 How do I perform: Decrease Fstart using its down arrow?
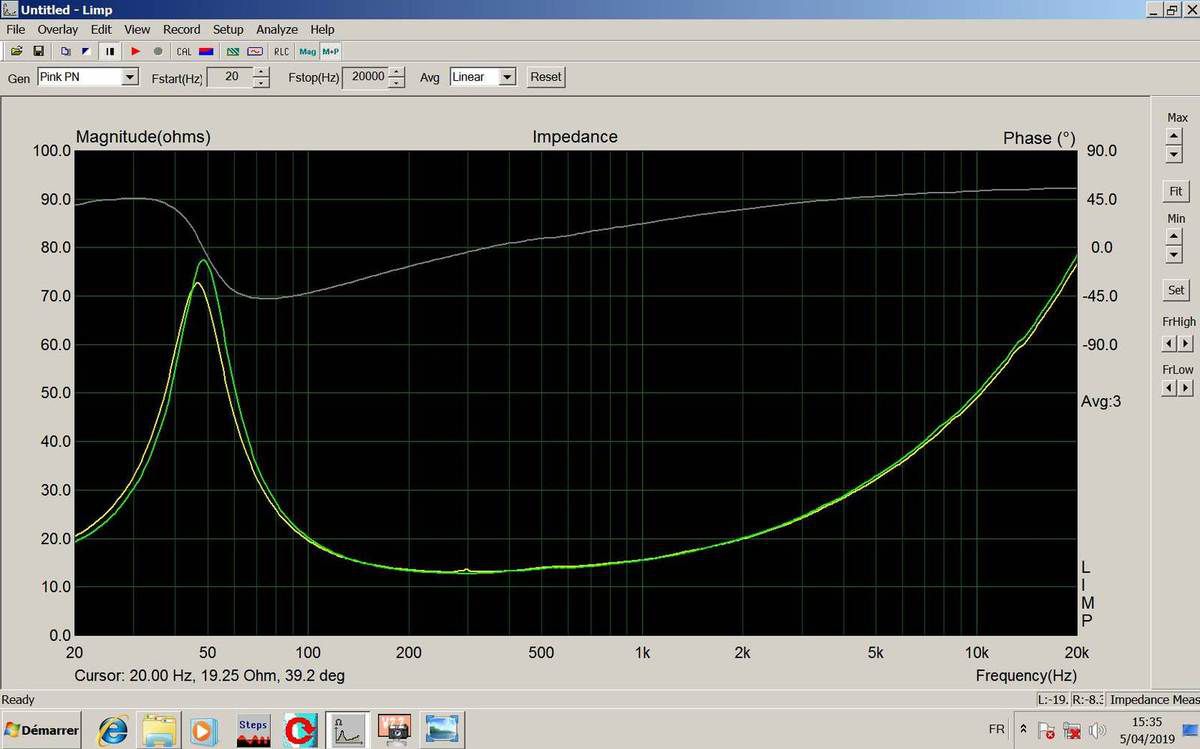click(261, 82)
